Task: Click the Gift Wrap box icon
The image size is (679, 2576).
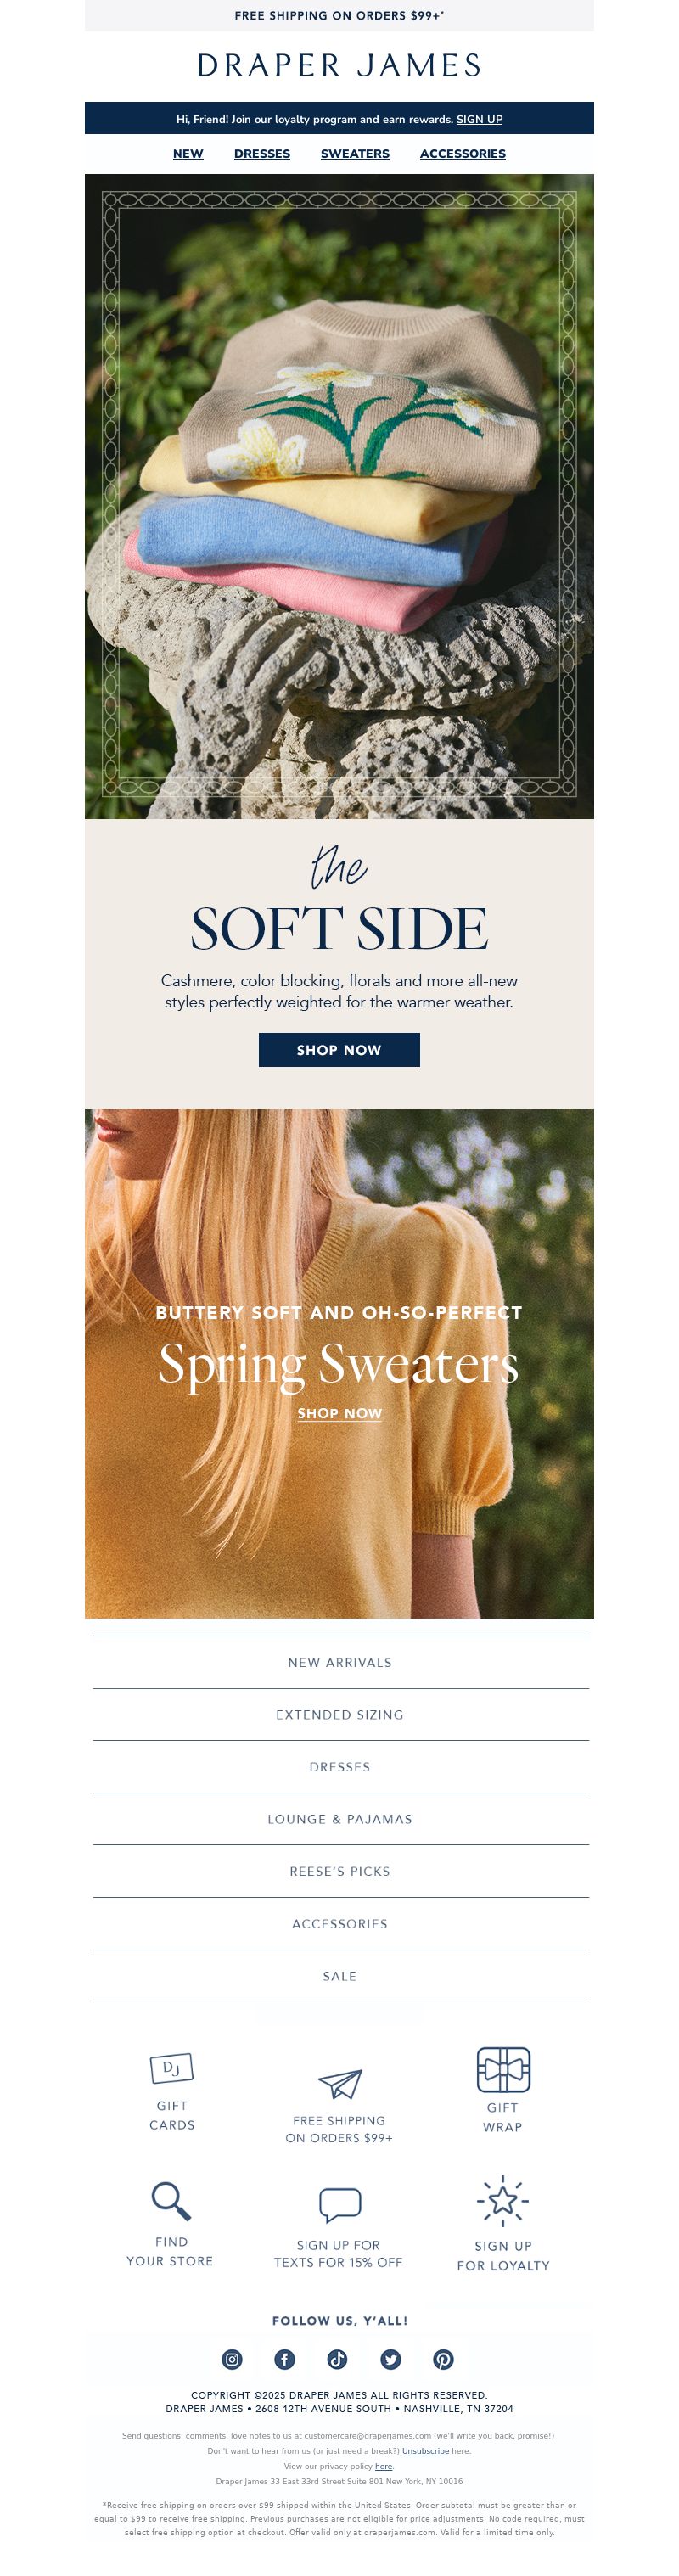Action: pyautogui.click(x=503, y=2069)
